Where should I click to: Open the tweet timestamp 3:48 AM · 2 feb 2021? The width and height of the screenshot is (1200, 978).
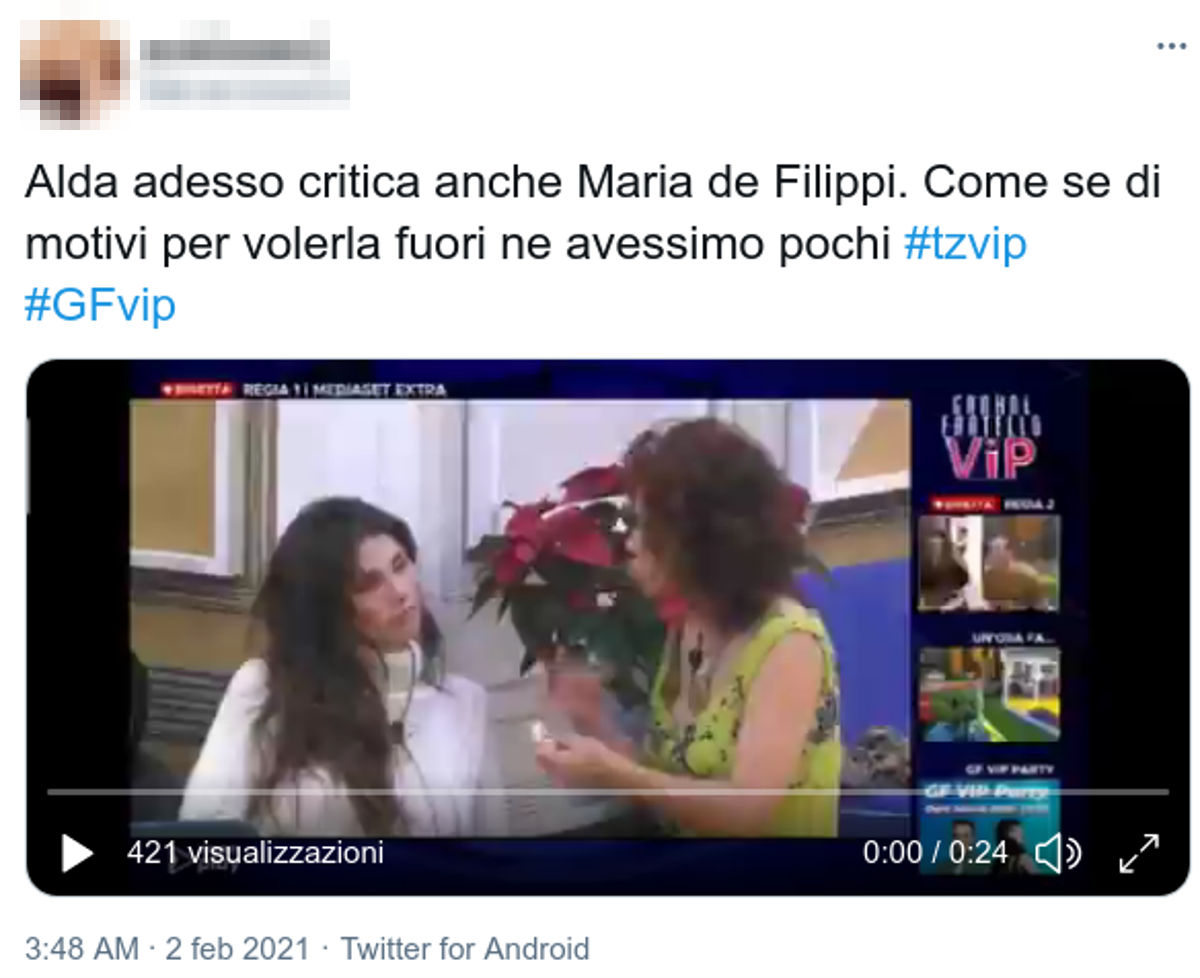[168, 948]
